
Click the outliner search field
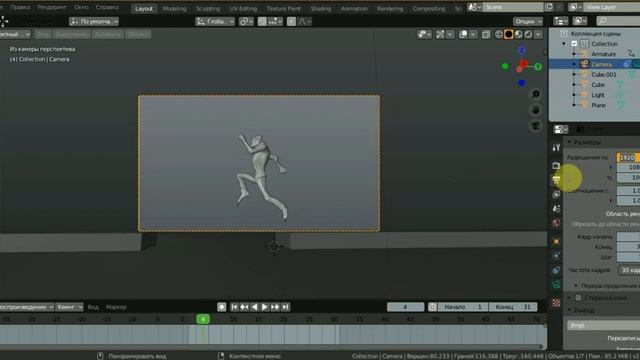[618, 21]
